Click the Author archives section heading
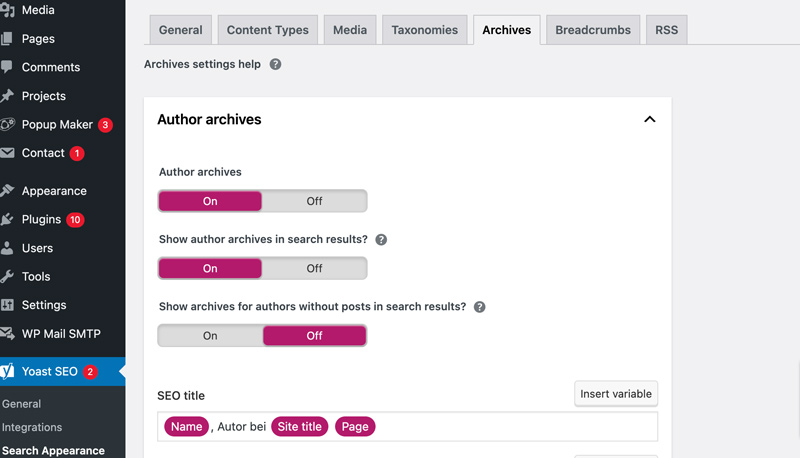Image resolution: width=800 pixels, height=458 pixels. point(209,119)
